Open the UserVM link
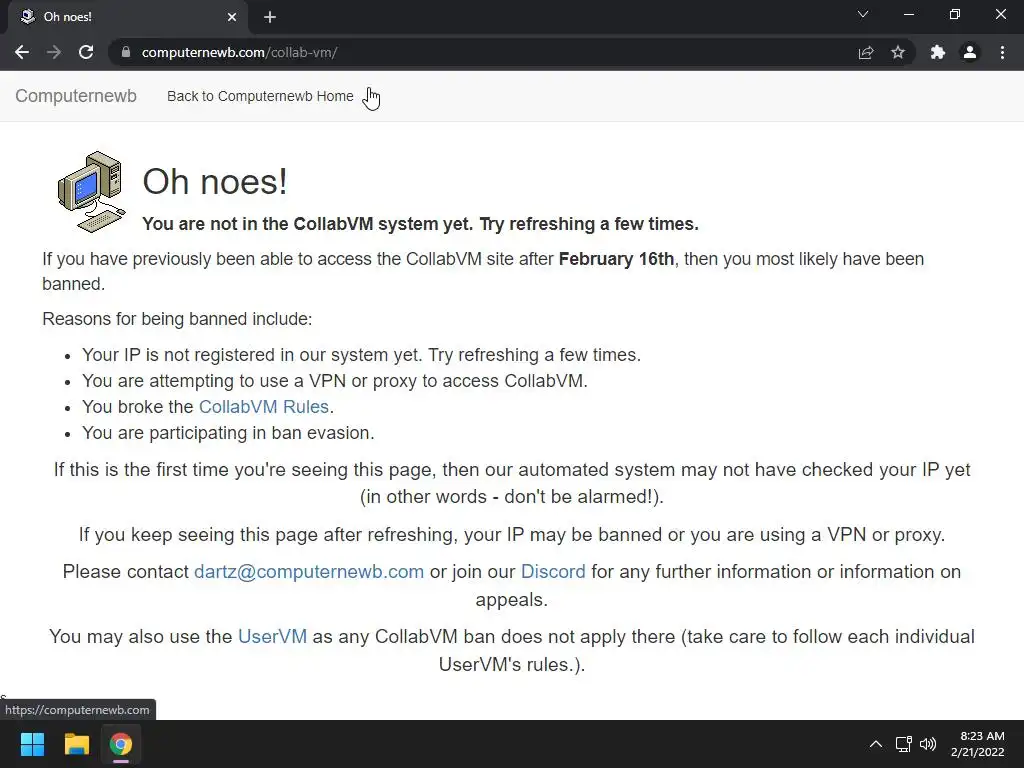The image size is (1024, 768). [x=272, y=637]
